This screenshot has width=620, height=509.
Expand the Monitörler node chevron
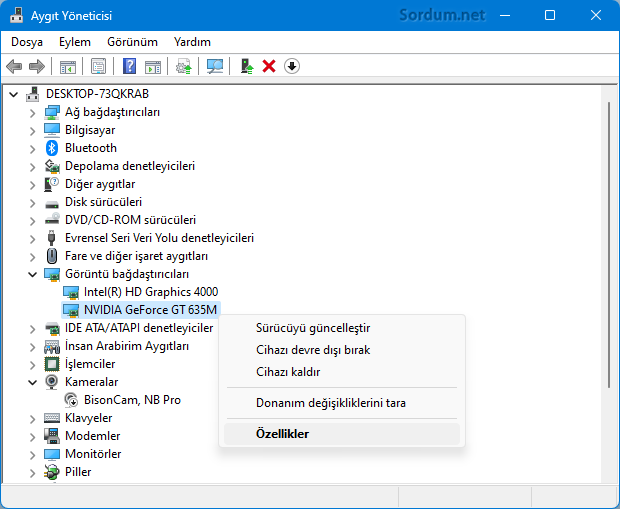point(32,455)
